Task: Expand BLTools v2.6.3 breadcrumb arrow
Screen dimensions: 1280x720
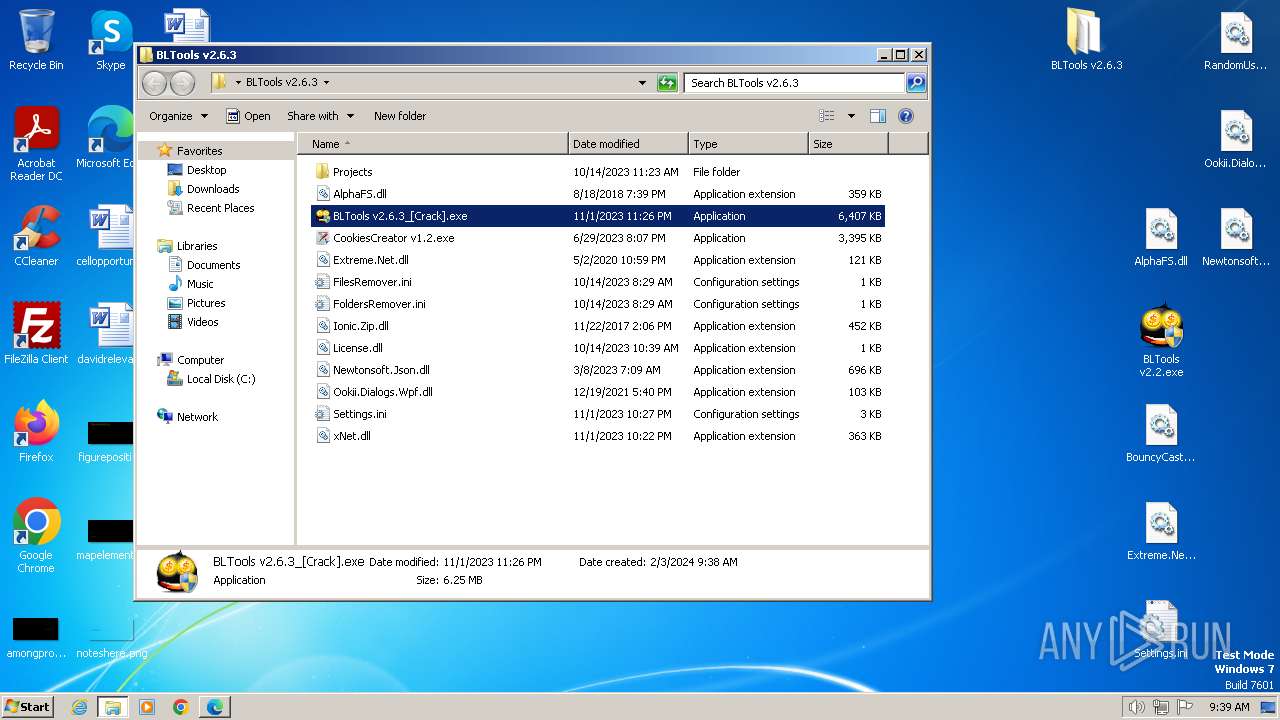Action: [x=326, y=83]
